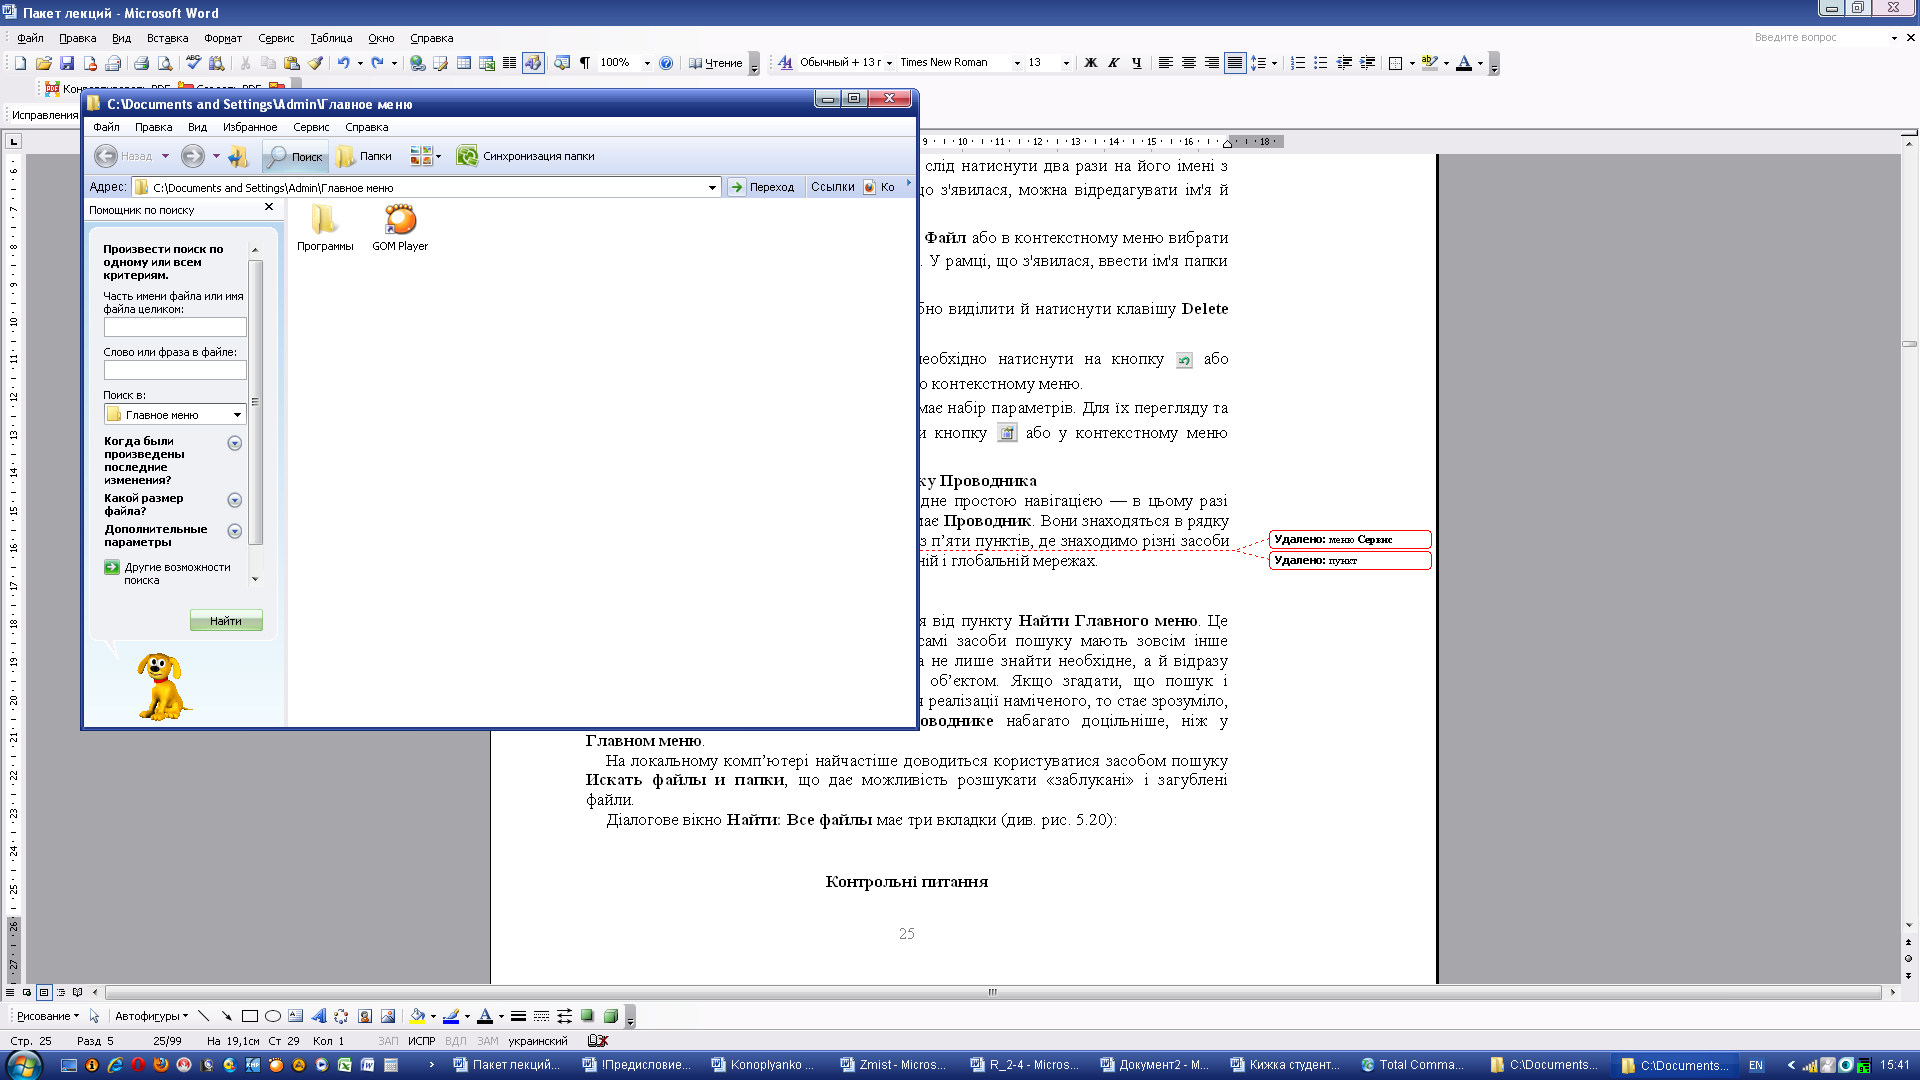Apply numbered list formatting
The height and width of the screenshot is (1080, 1920).
(1298, 63)
